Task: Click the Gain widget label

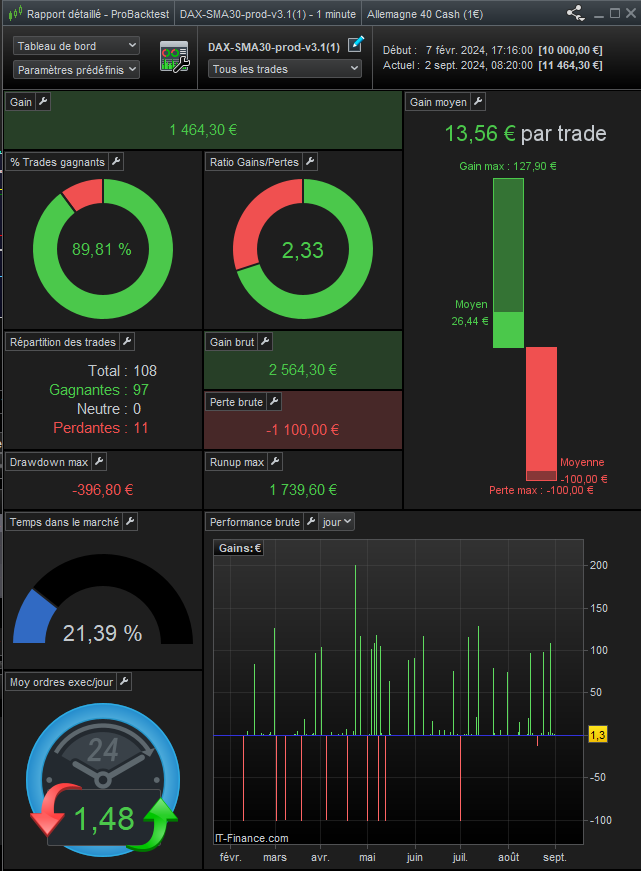Action: 21,102
